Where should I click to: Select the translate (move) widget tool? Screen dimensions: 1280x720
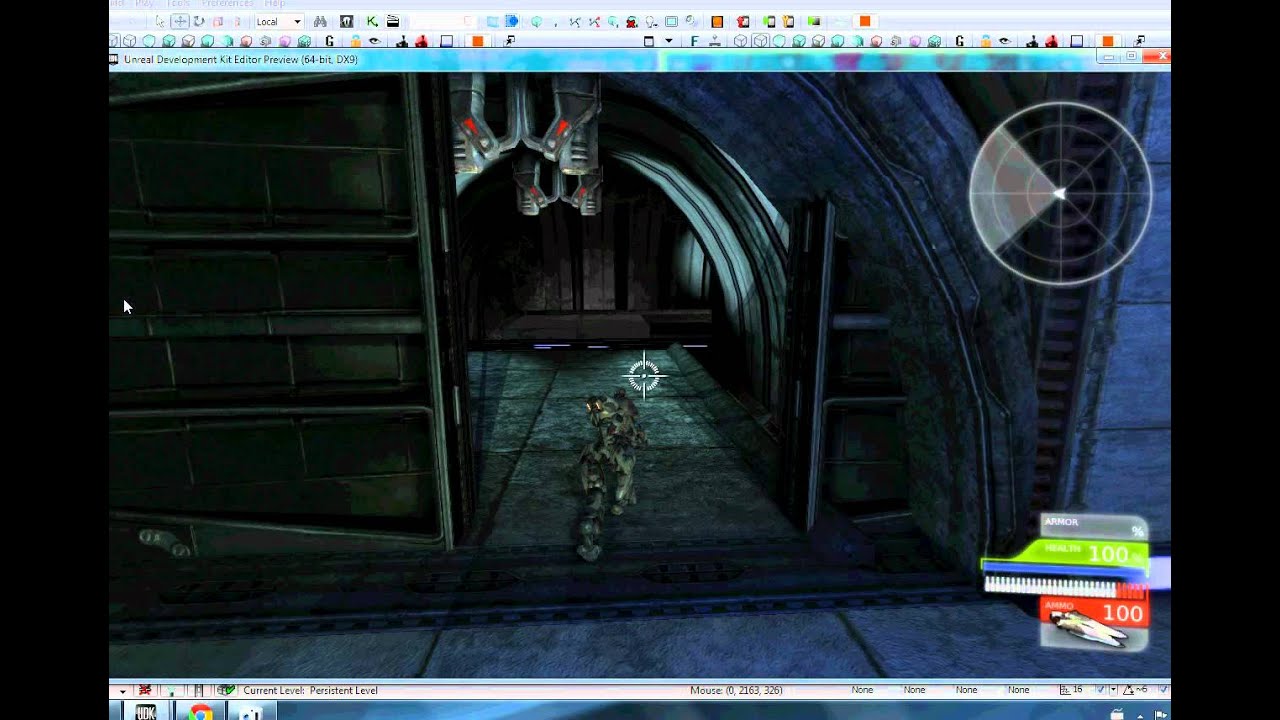(x=180, y=21)
